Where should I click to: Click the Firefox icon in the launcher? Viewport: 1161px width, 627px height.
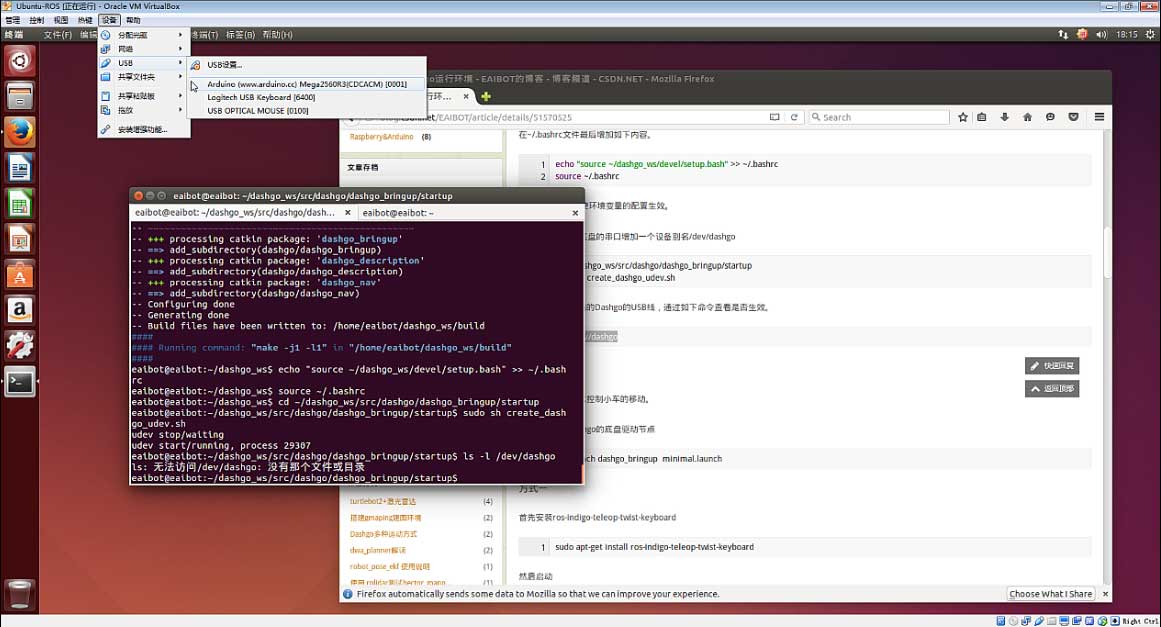click(20, 131)
